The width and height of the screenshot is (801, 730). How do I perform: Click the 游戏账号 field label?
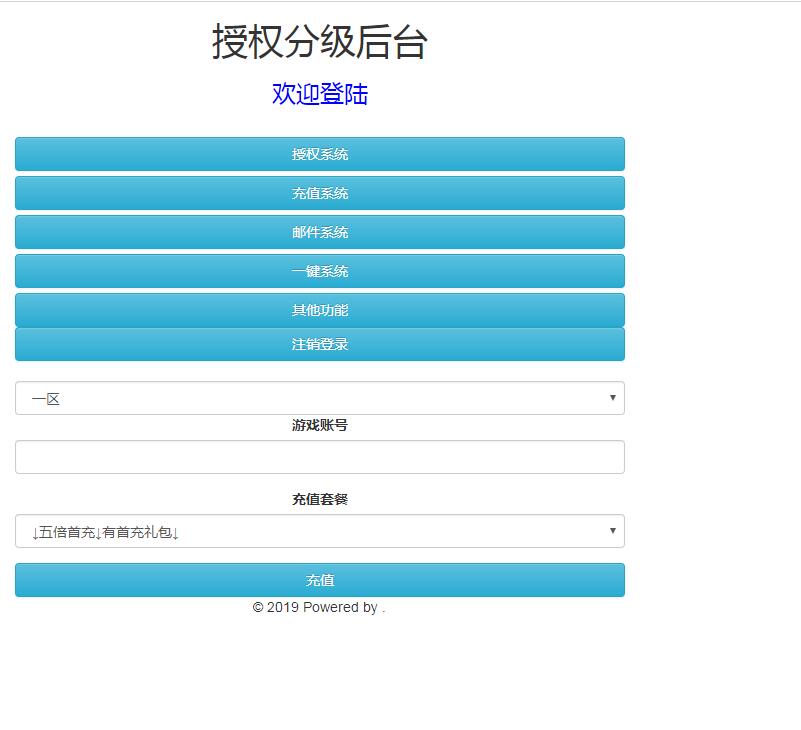coord(320,425)
